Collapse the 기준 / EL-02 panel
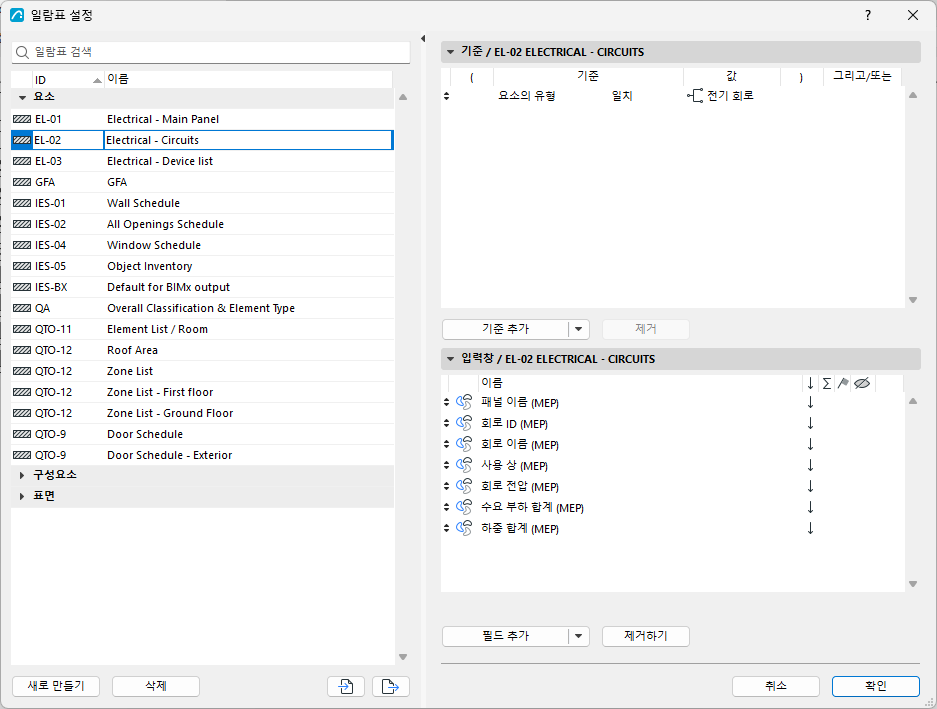This screenshot has height=709, width=937. coord(451,52)
